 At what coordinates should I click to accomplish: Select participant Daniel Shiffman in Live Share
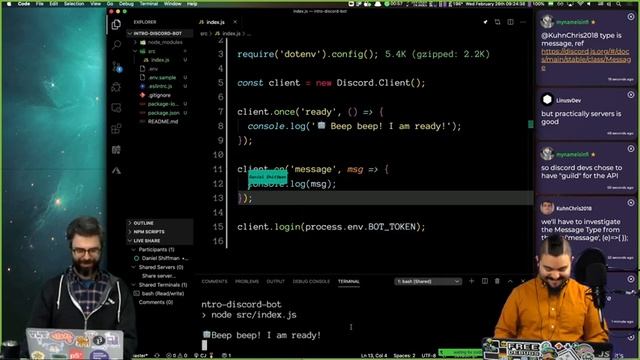(x=160, y=258)
